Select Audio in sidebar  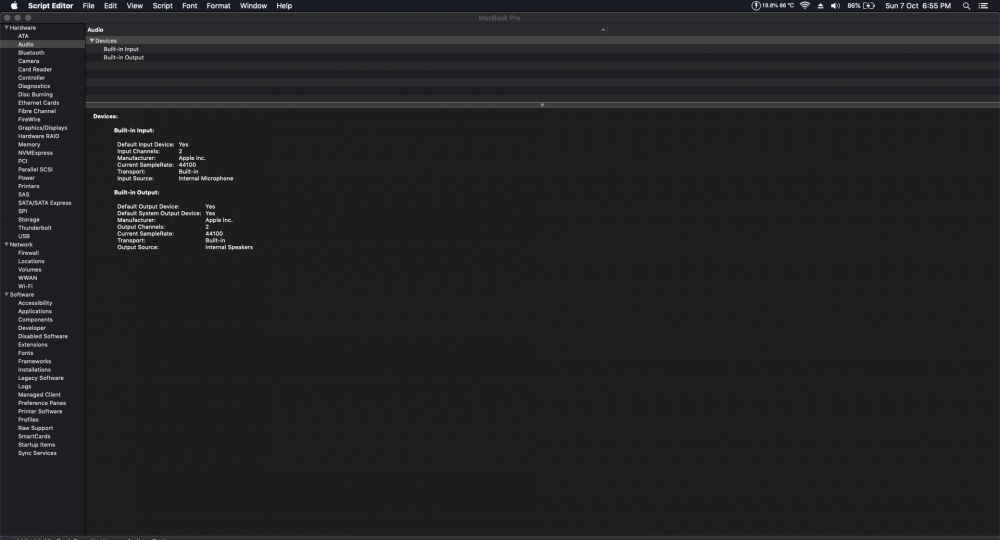[x=26, y=45]
